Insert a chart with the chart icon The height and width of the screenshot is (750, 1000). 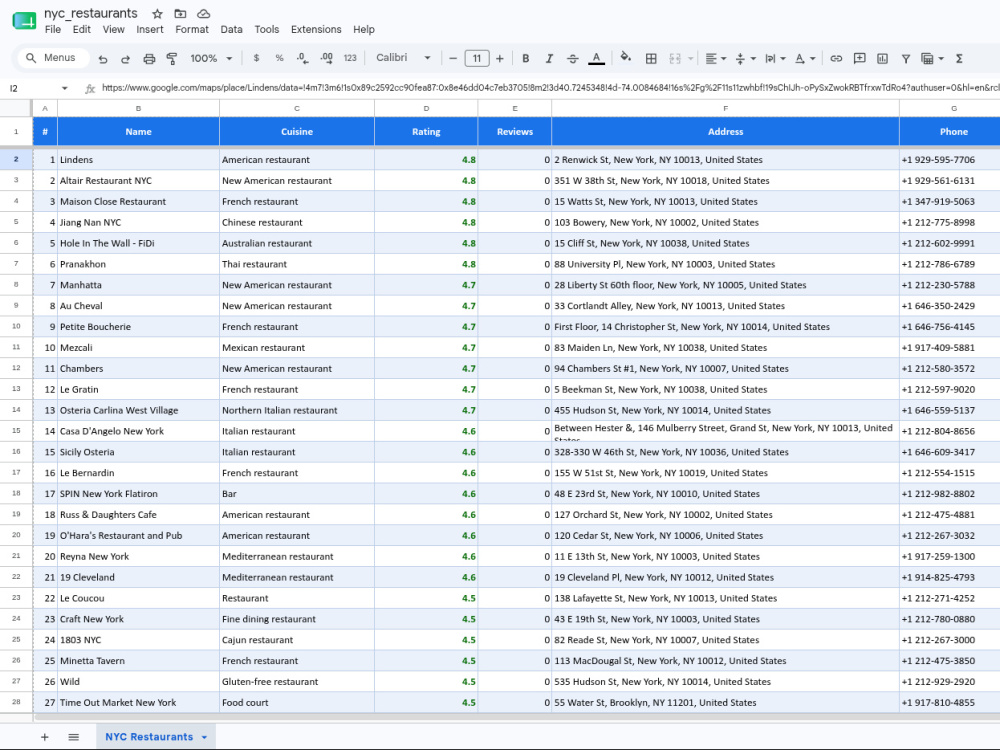point(883,58)
